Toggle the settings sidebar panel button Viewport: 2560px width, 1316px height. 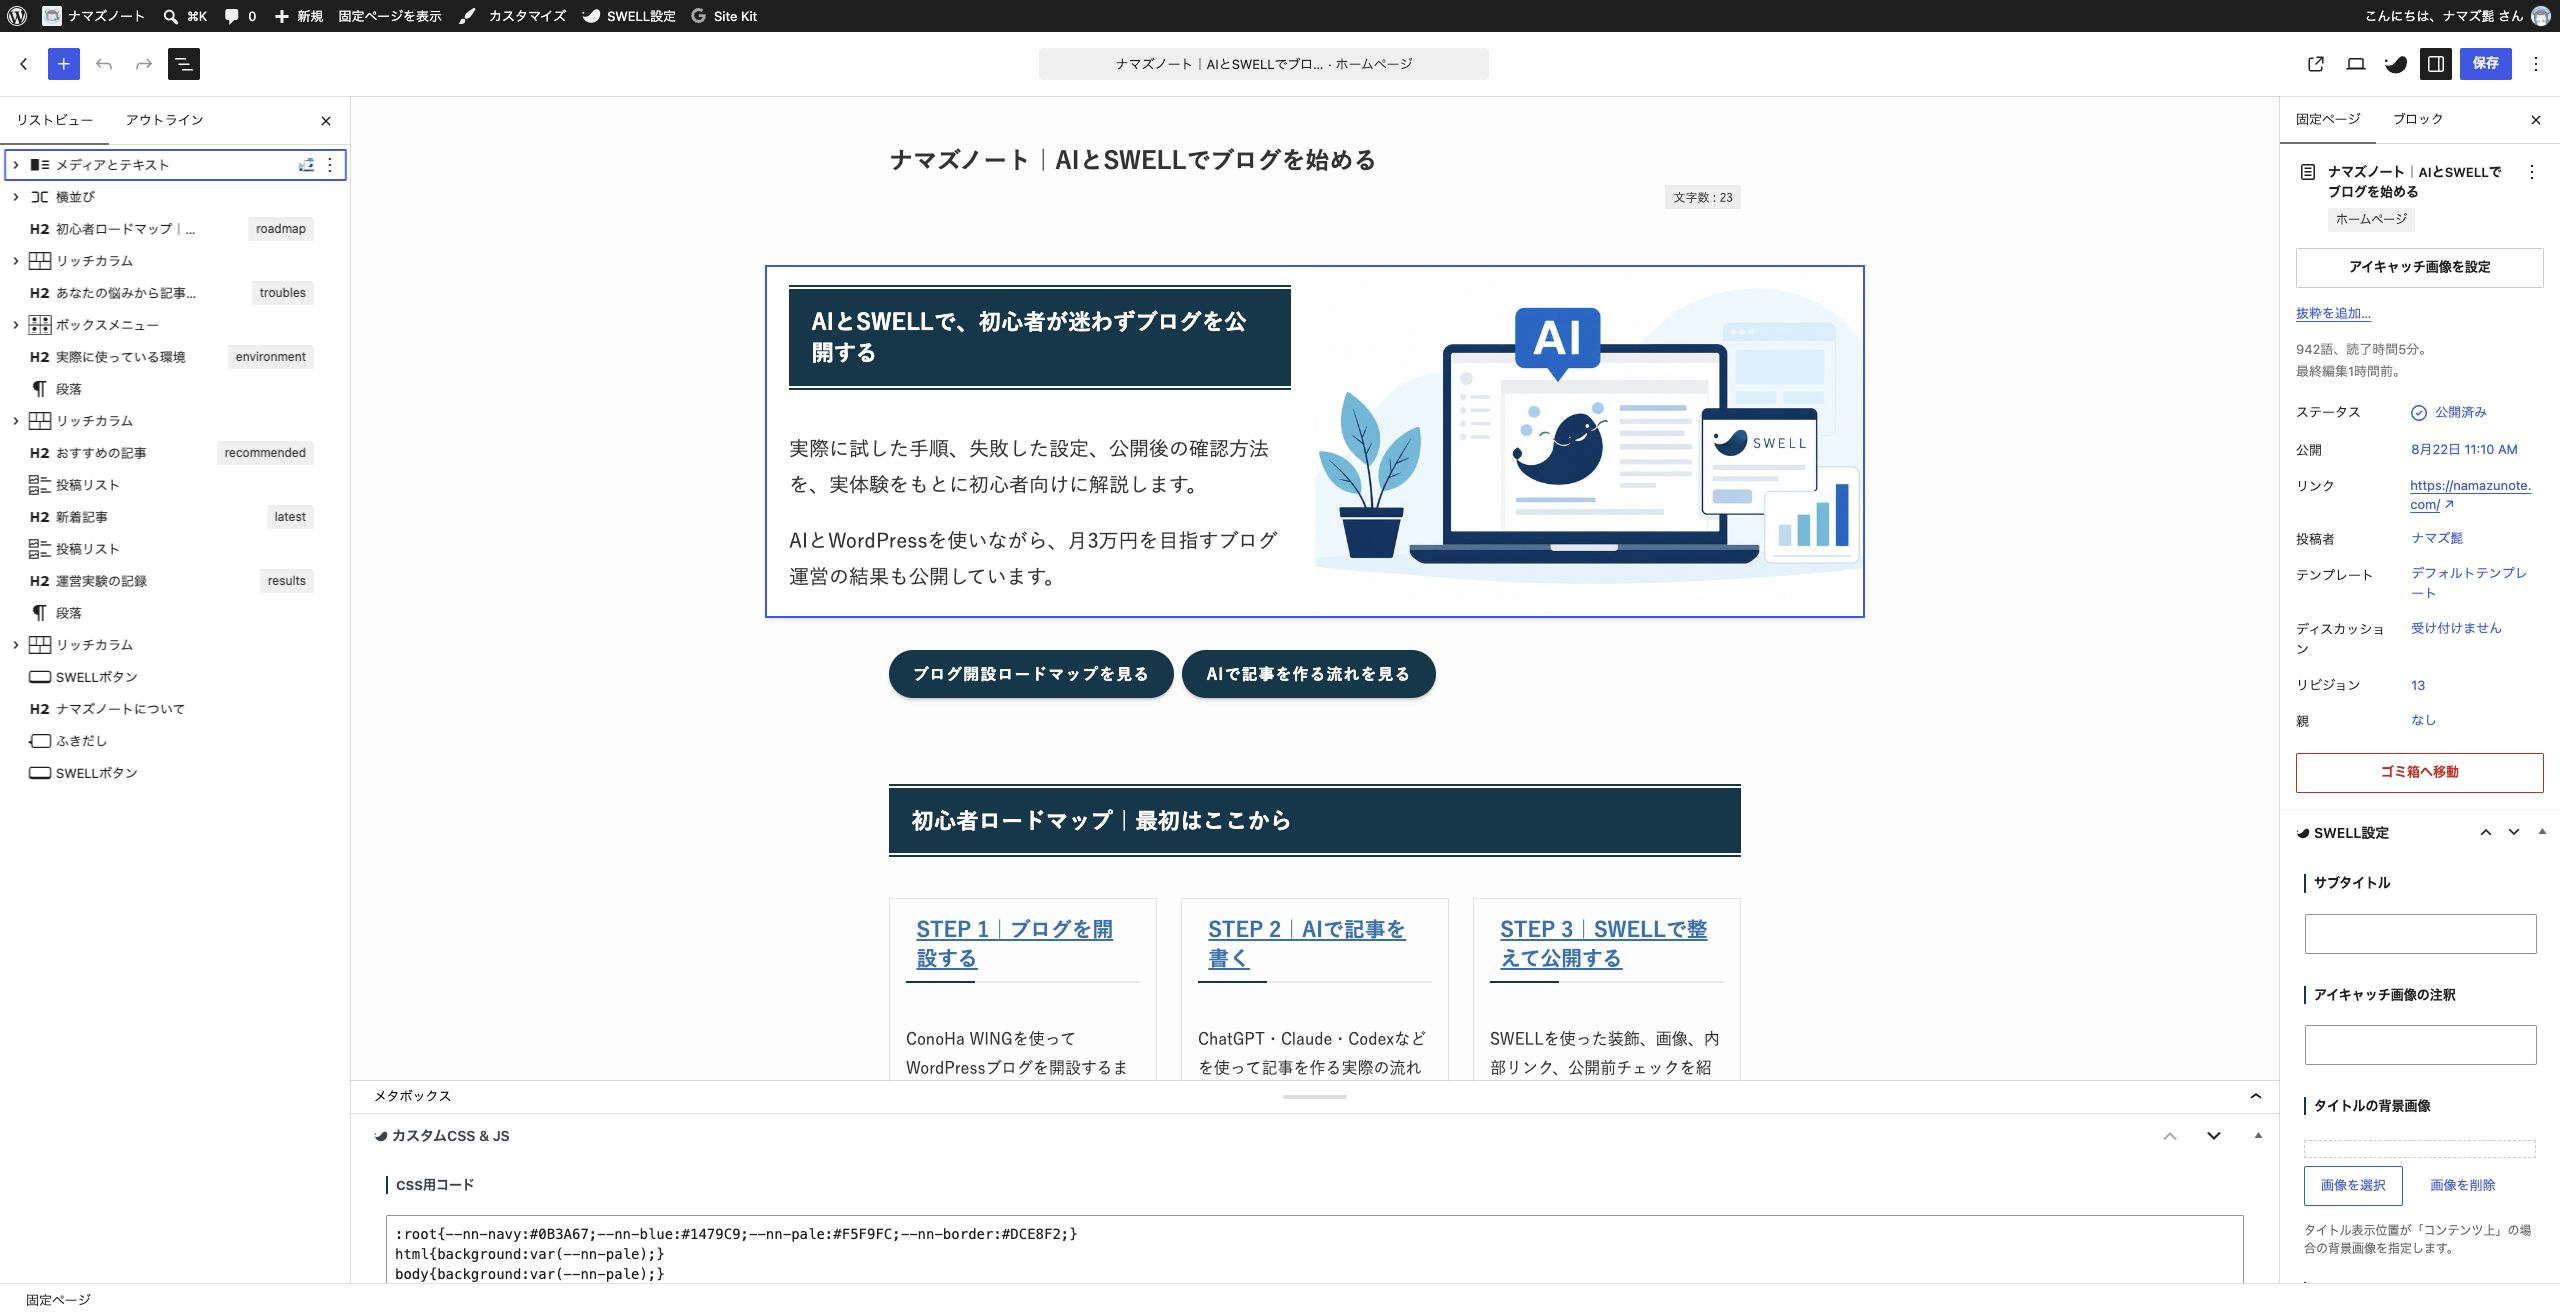tap(2436, 64)
